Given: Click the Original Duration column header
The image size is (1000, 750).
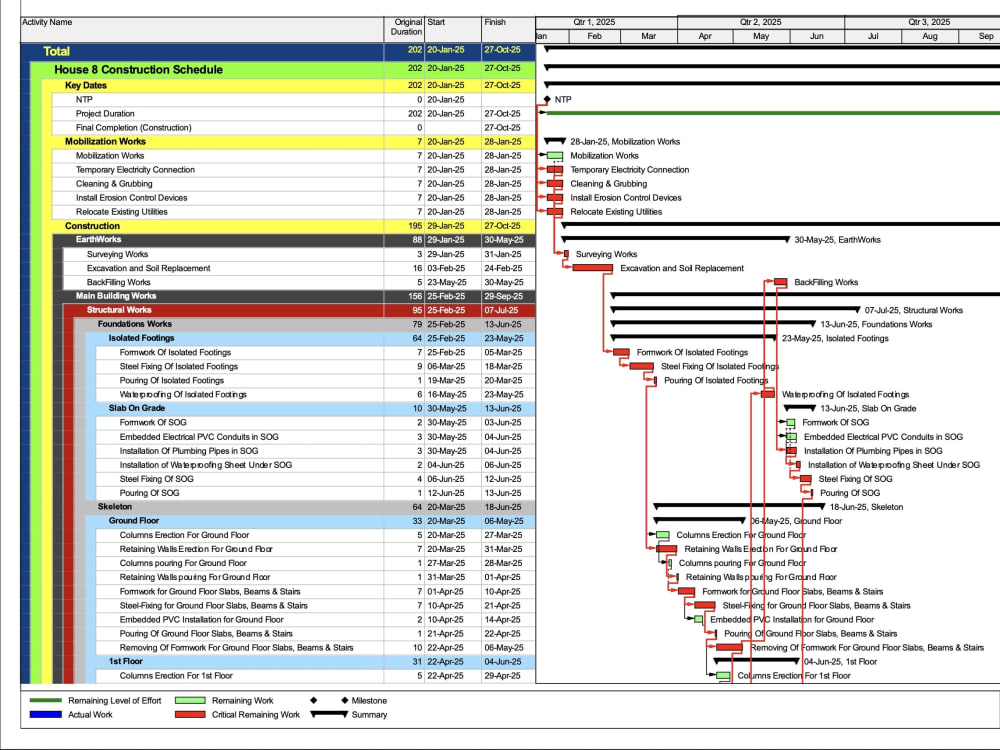Looking at the screenshot, I should 404,29.
